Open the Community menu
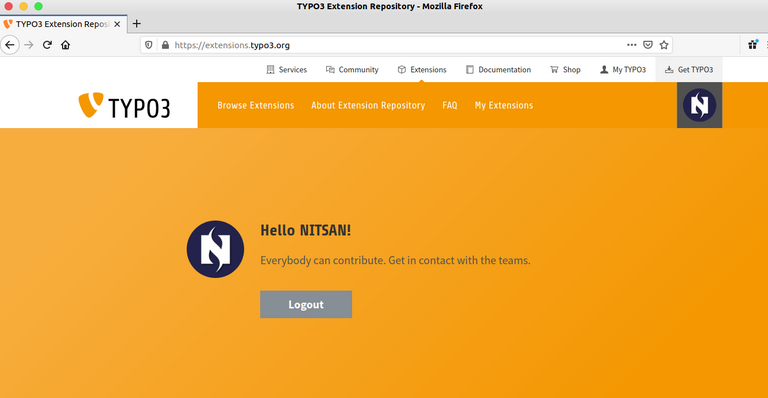The width and height of the screenshot is (768, 398). tap(352, 70)
